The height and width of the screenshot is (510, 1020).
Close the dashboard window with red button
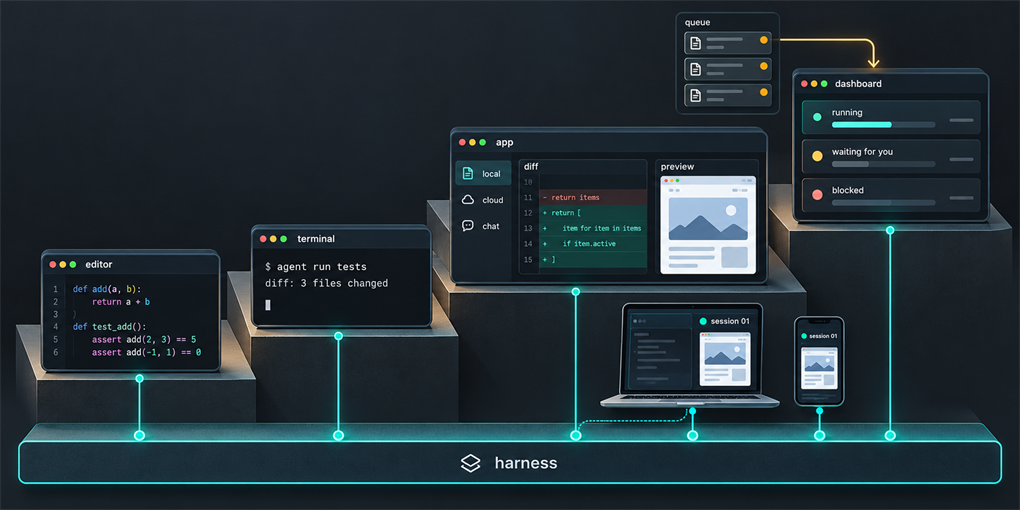(805, 84)
